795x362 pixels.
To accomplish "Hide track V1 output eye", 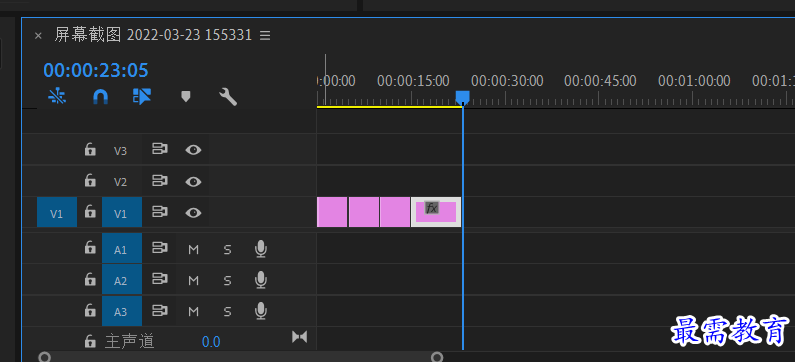I will coord(193,212).
